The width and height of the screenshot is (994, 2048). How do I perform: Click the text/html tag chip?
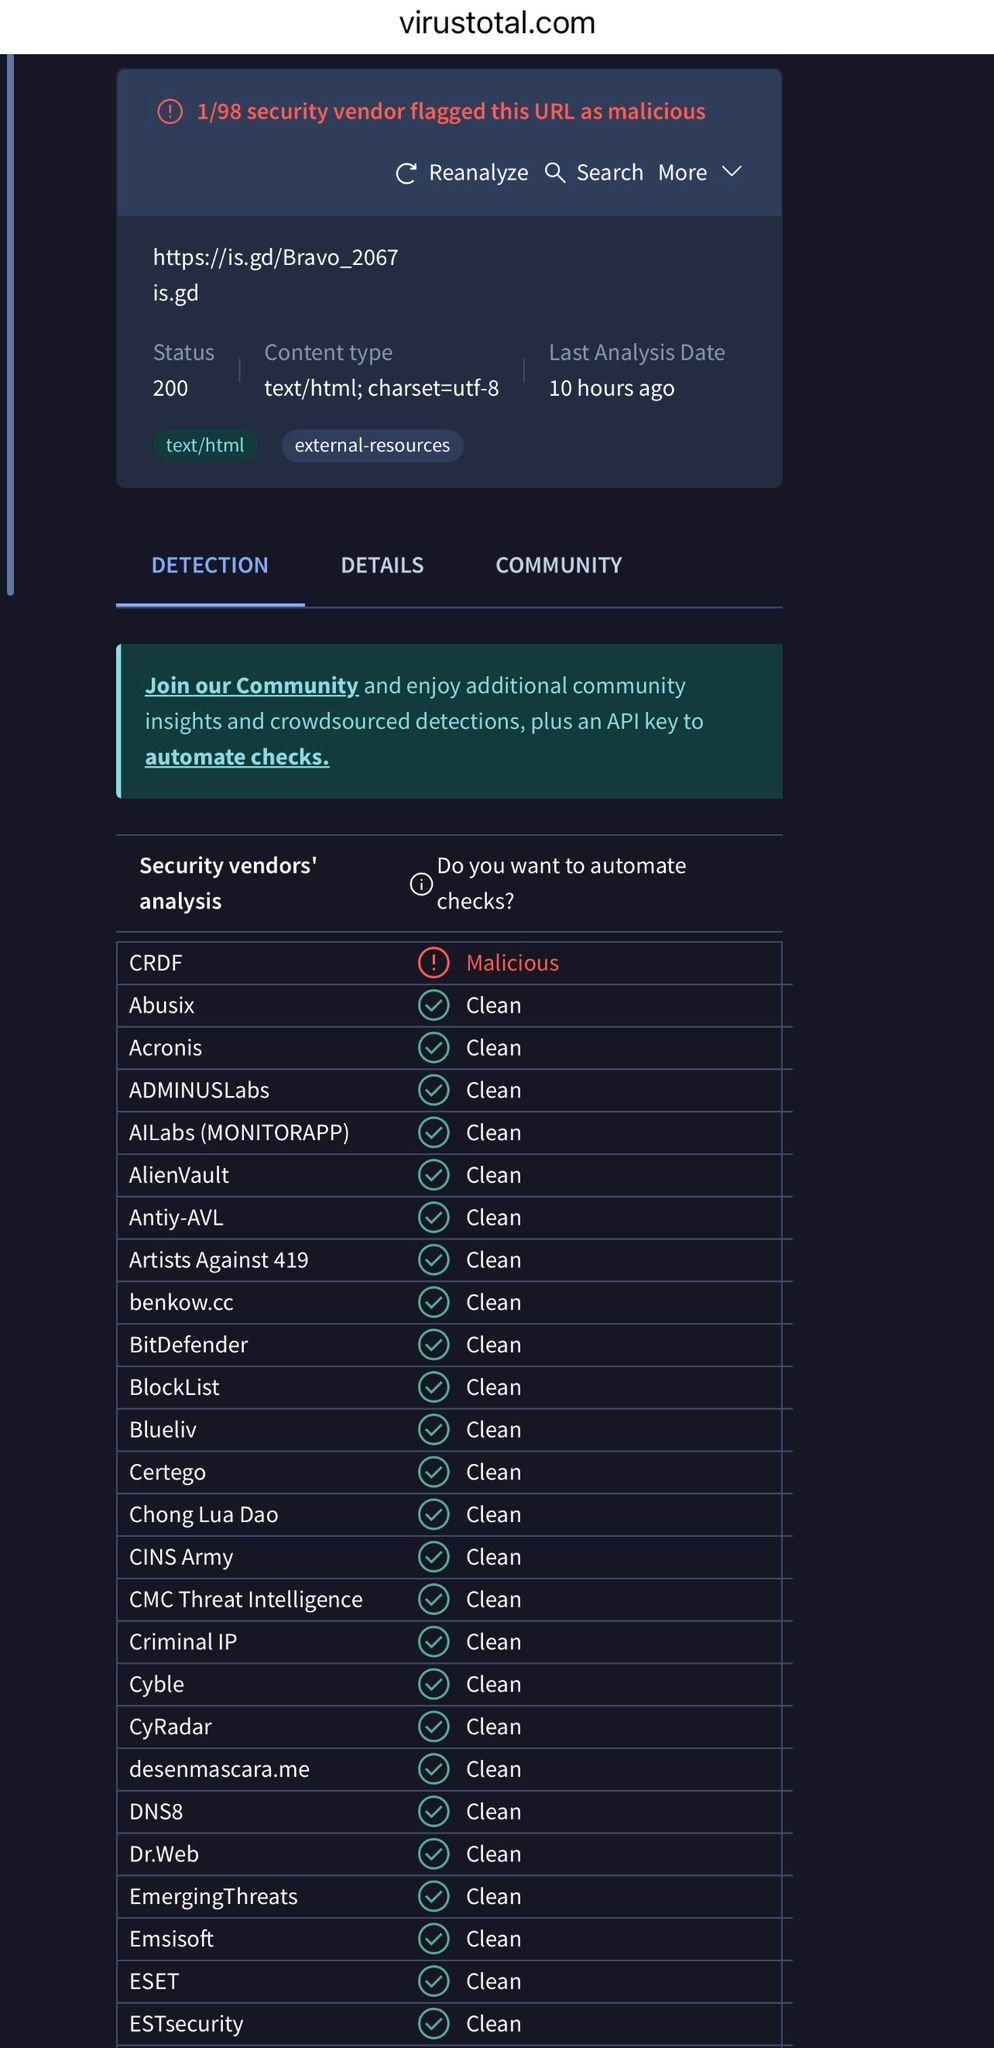pyautogui.click(x=205, y=446)
